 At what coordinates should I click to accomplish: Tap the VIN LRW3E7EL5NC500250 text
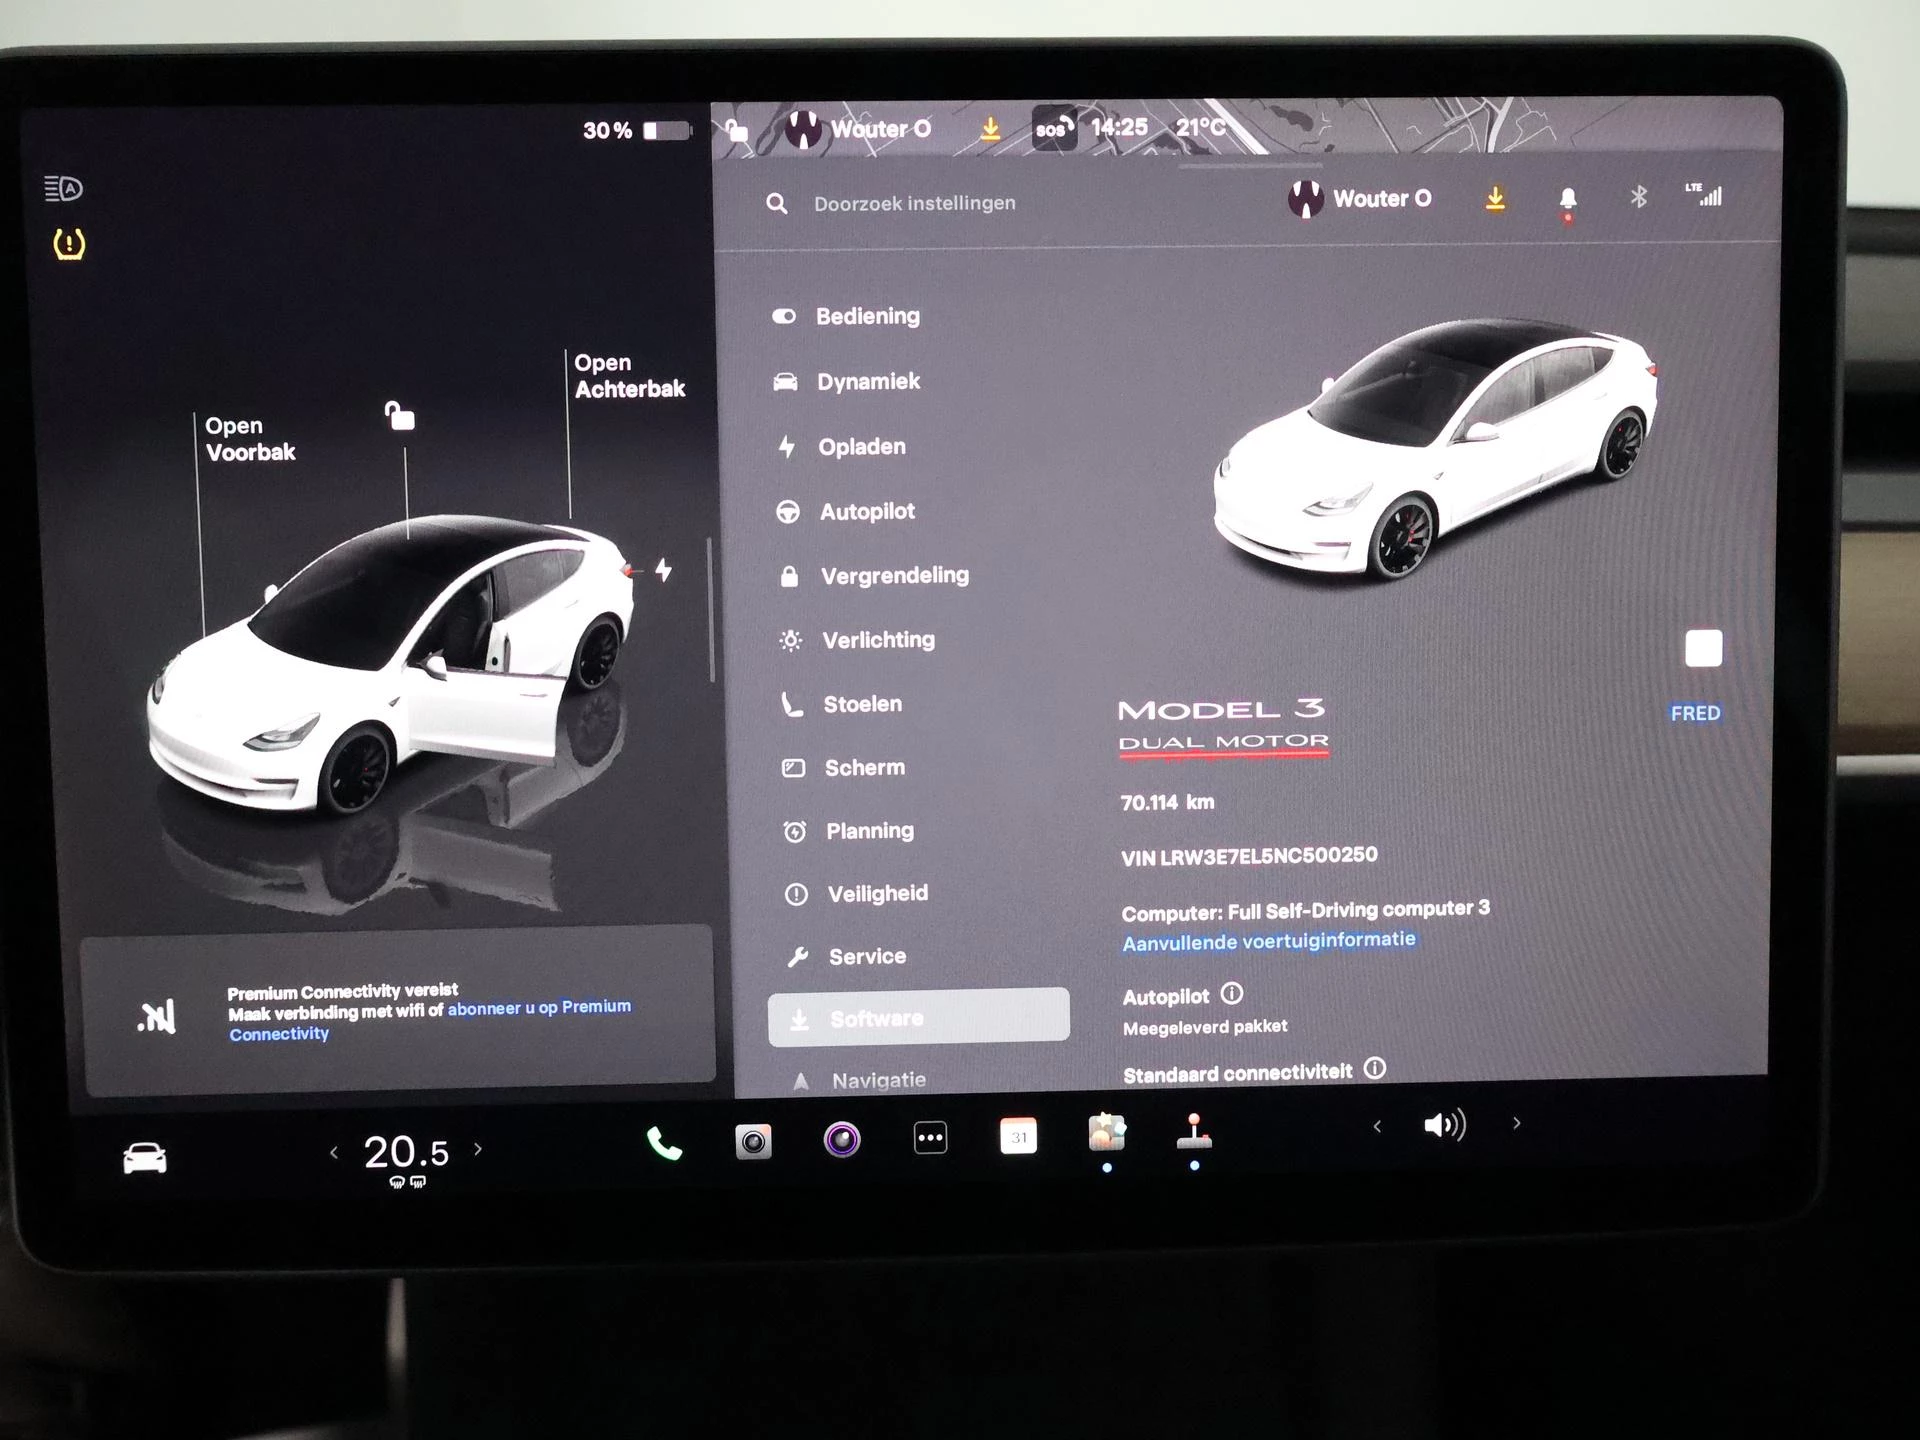tap(1249, 856)
